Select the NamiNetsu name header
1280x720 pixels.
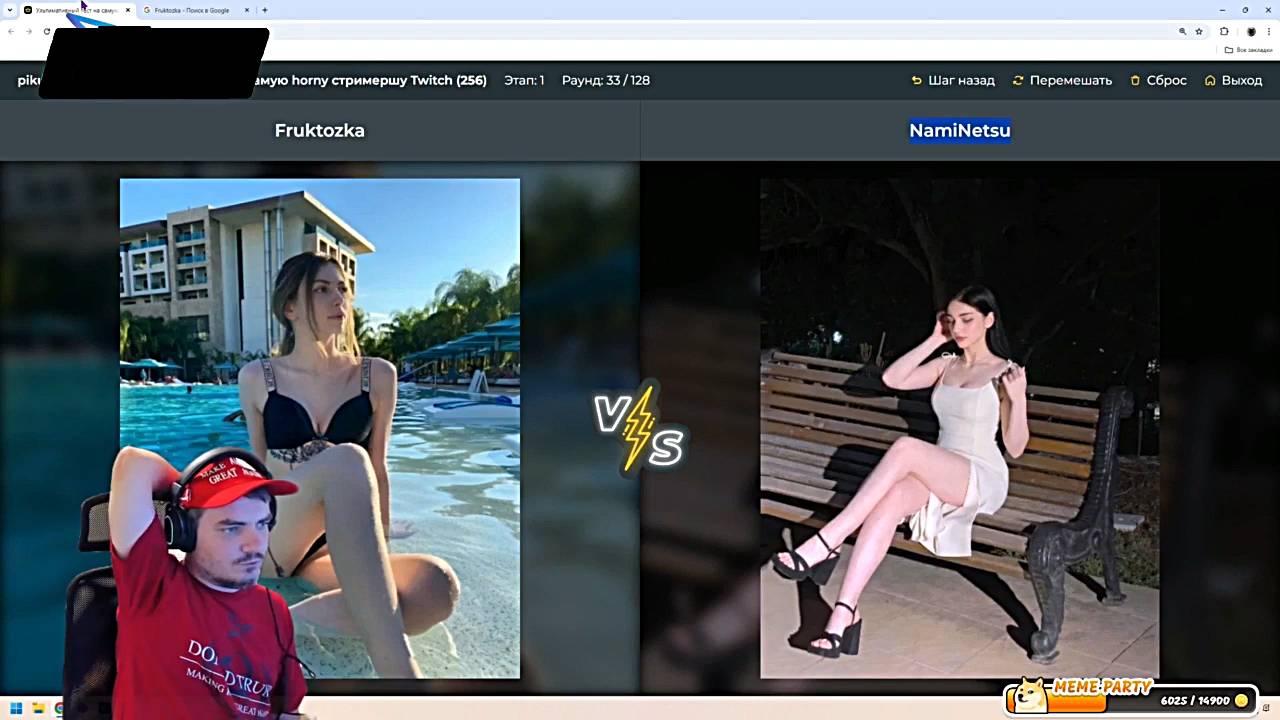click(960, 130)
